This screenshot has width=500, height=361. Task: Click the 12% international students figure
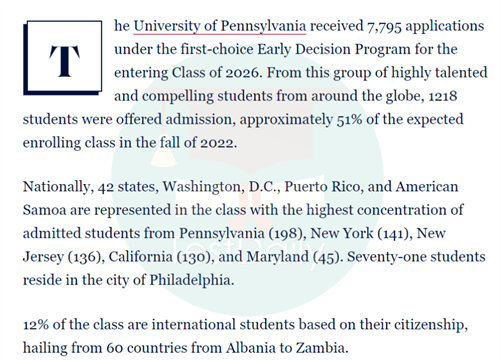[36, 325]
